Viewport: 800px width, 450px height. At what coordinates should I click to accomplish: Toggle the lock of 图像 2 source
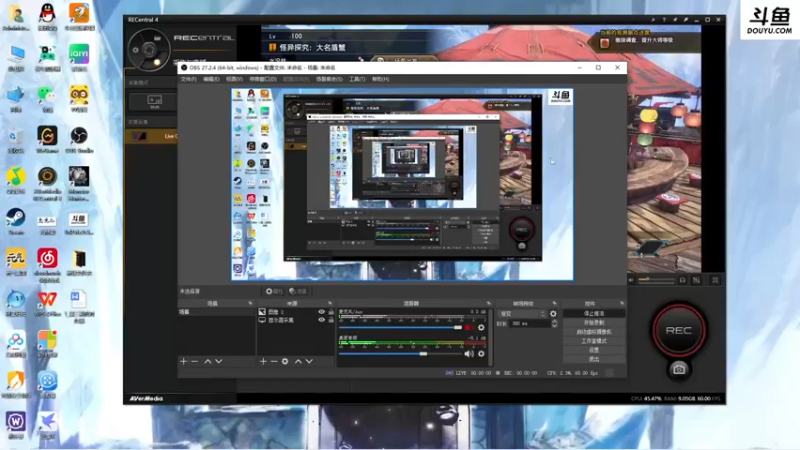tap(331, 312)
